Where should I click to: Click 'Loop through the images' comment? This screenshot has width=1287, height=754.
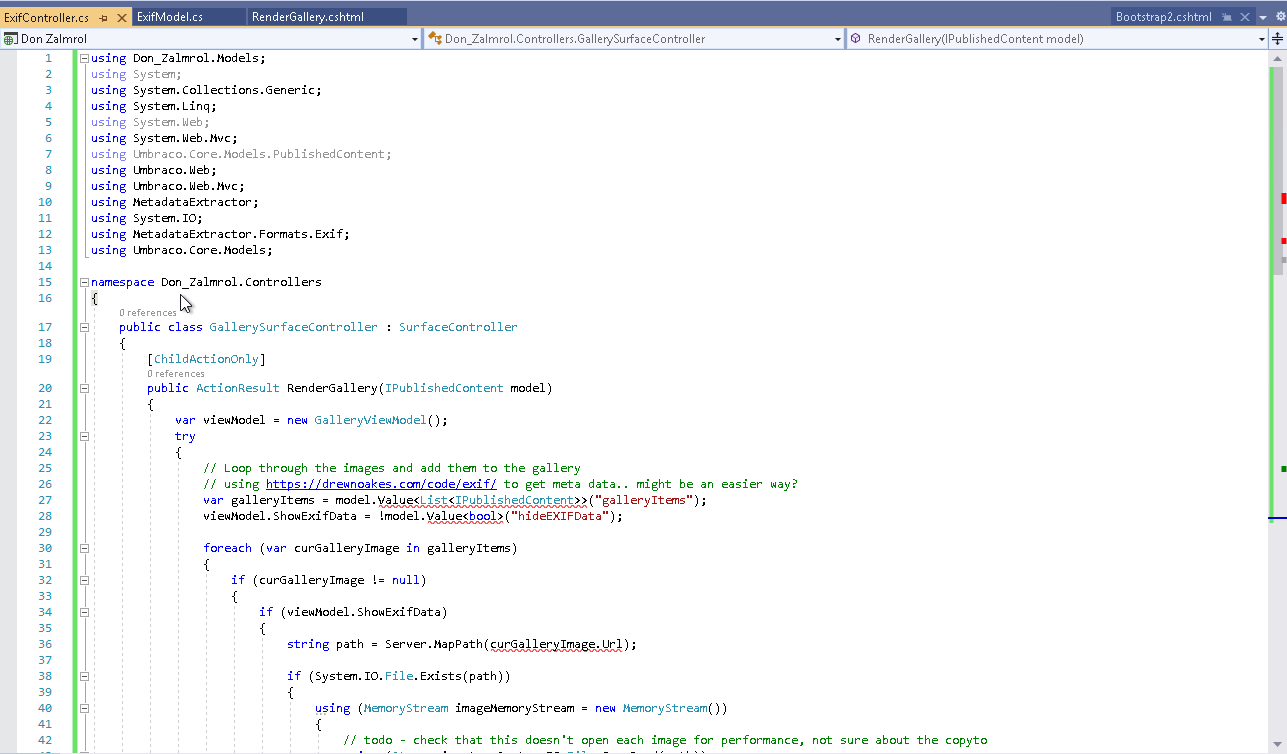coord(391,468)
